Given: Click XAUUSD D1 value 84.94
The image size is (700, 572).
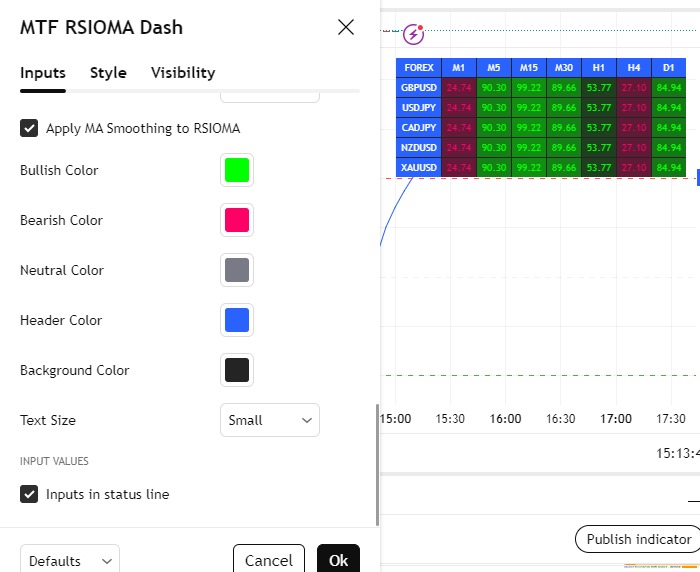Looking at the screenshot, I should (669, 168).
